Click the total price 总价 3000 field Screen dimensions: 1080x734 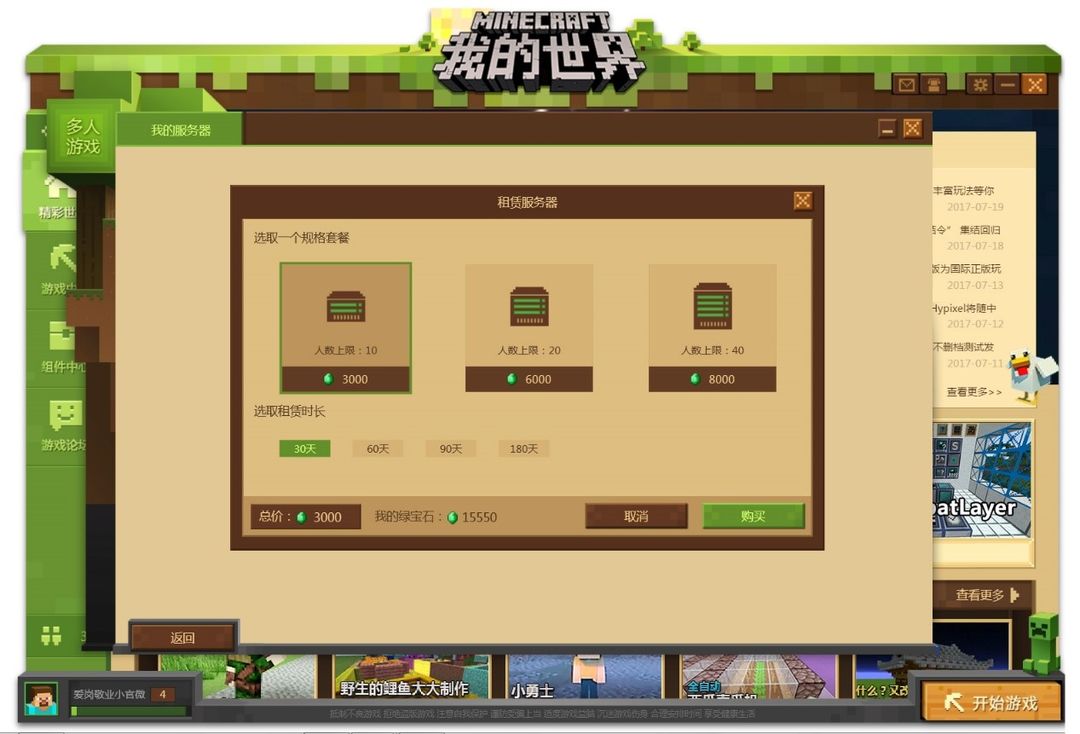306,516
